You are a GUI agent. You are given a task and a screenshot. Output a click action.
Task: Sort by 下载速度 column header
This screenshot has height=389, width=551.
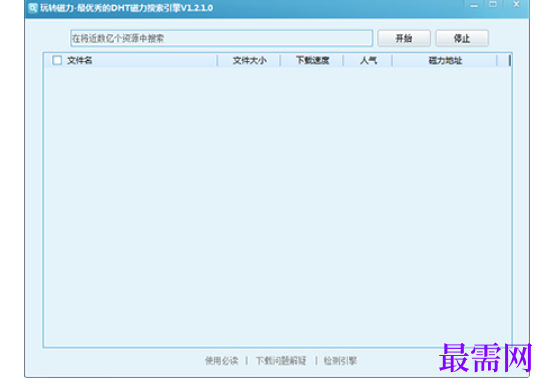312,60
